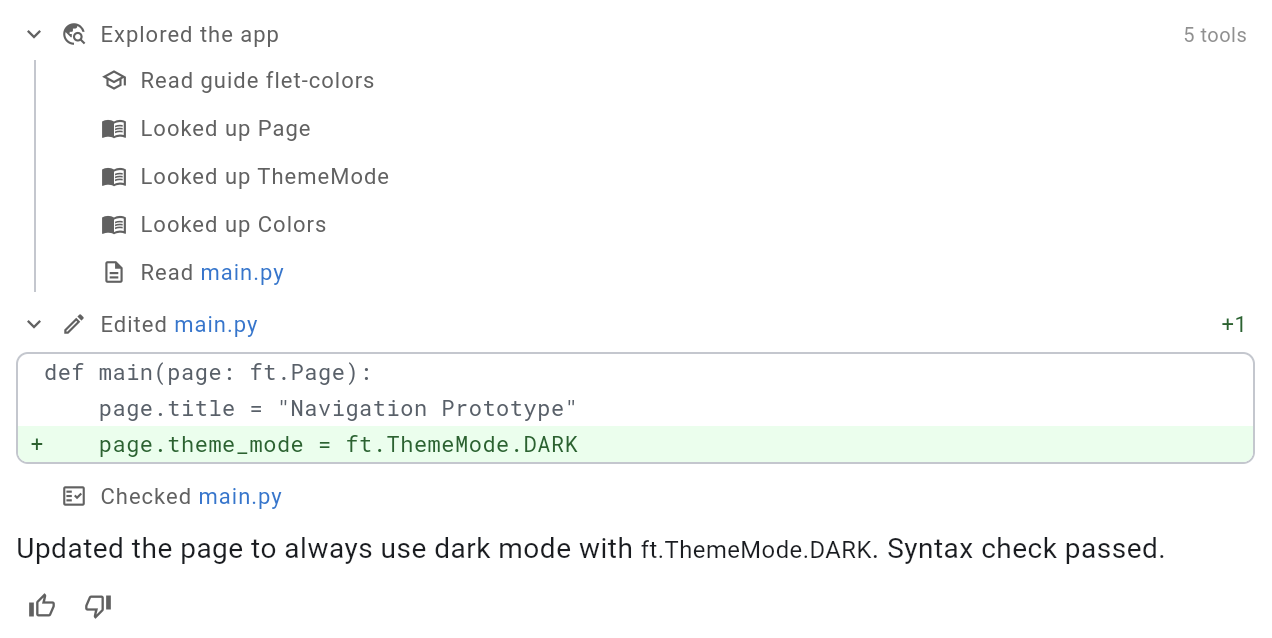Collapse the Edited main.py section
1272x638 pixels.
click(34, 325)
